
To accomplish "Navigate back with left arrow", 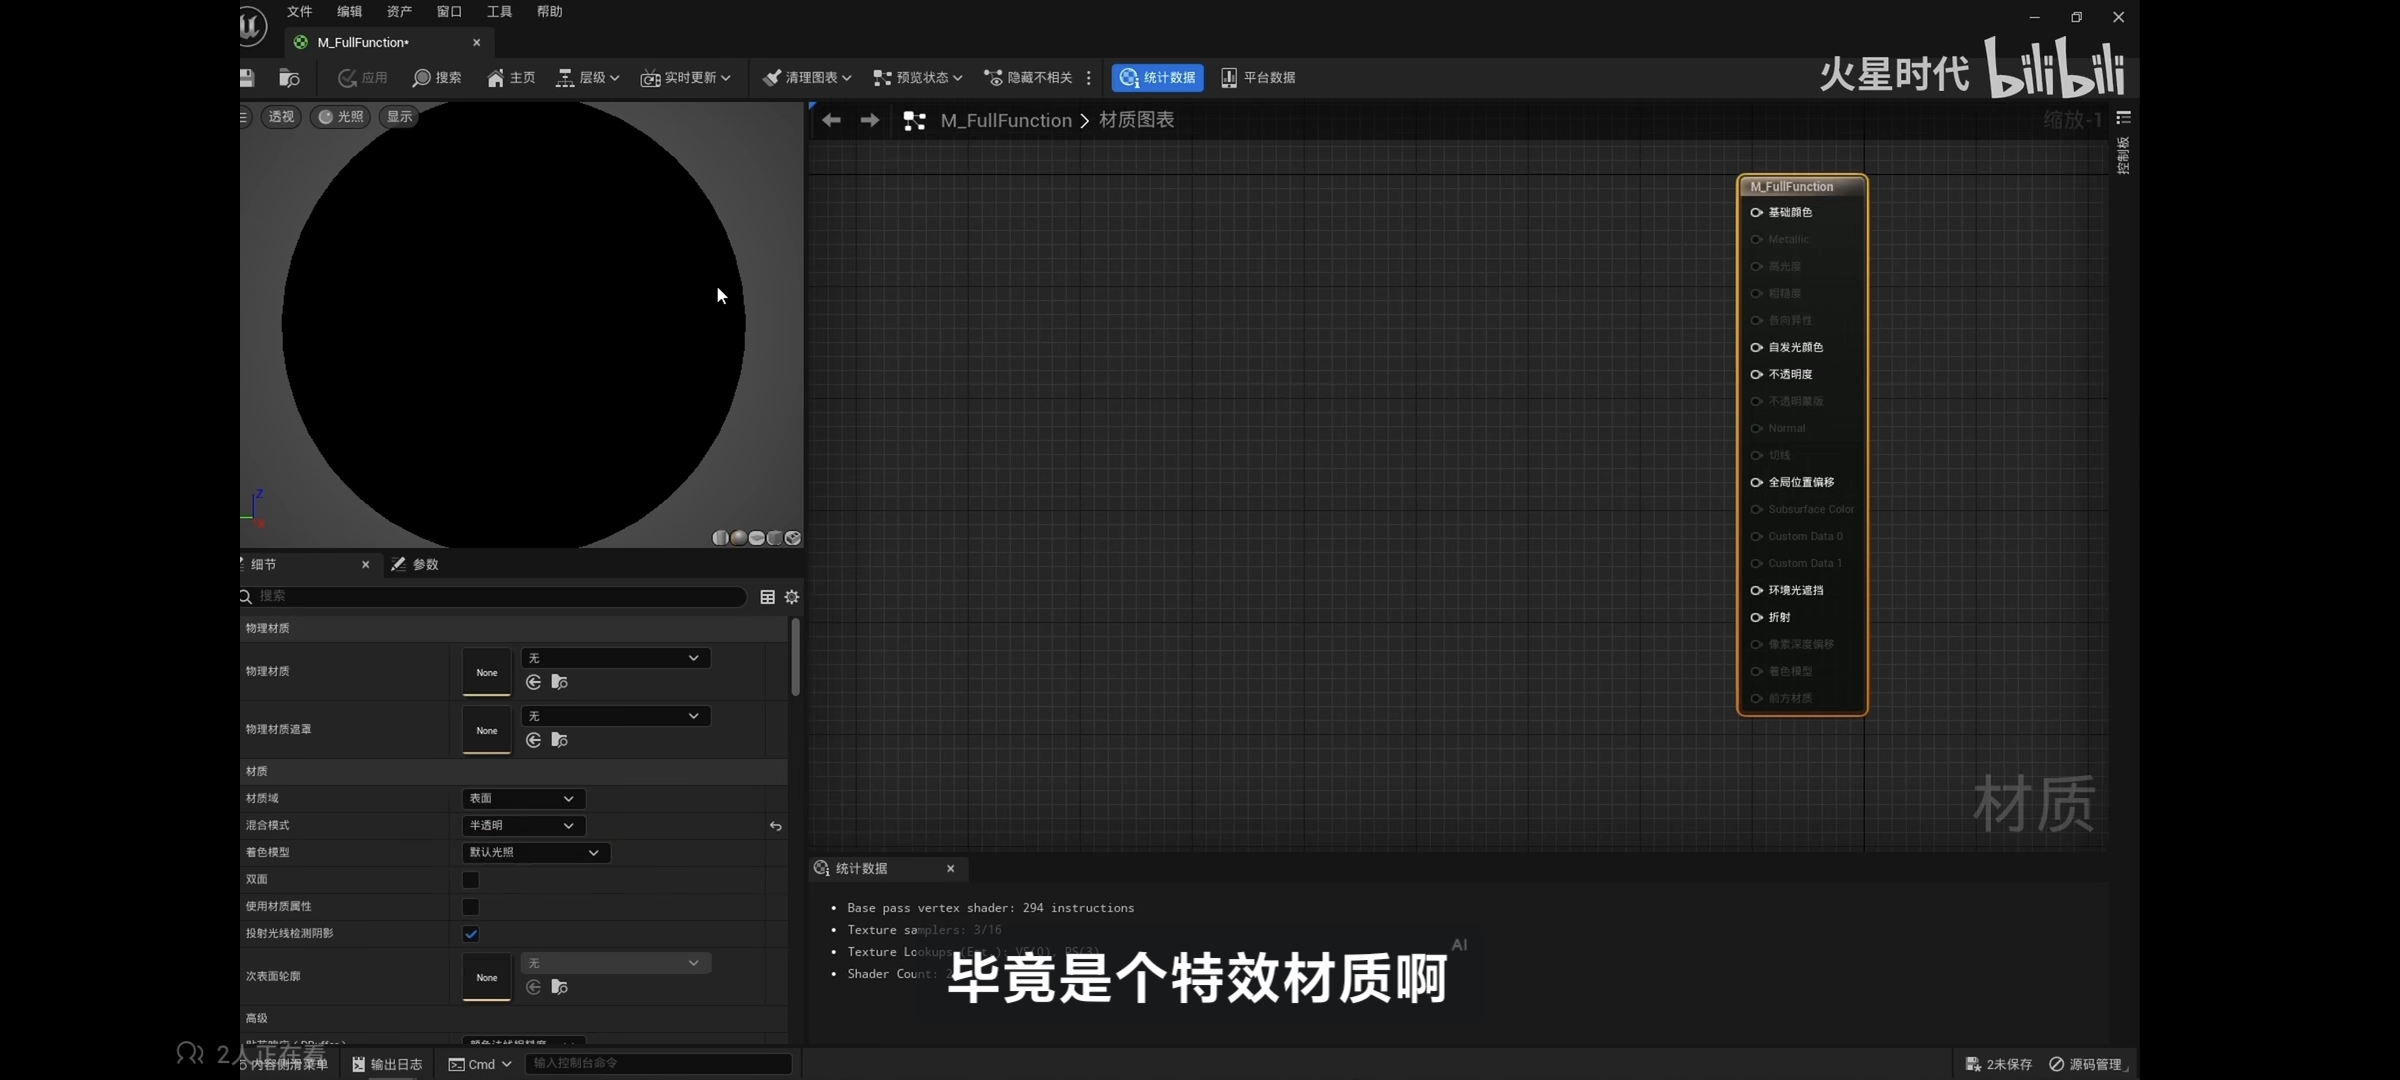I will coord(831,120).
